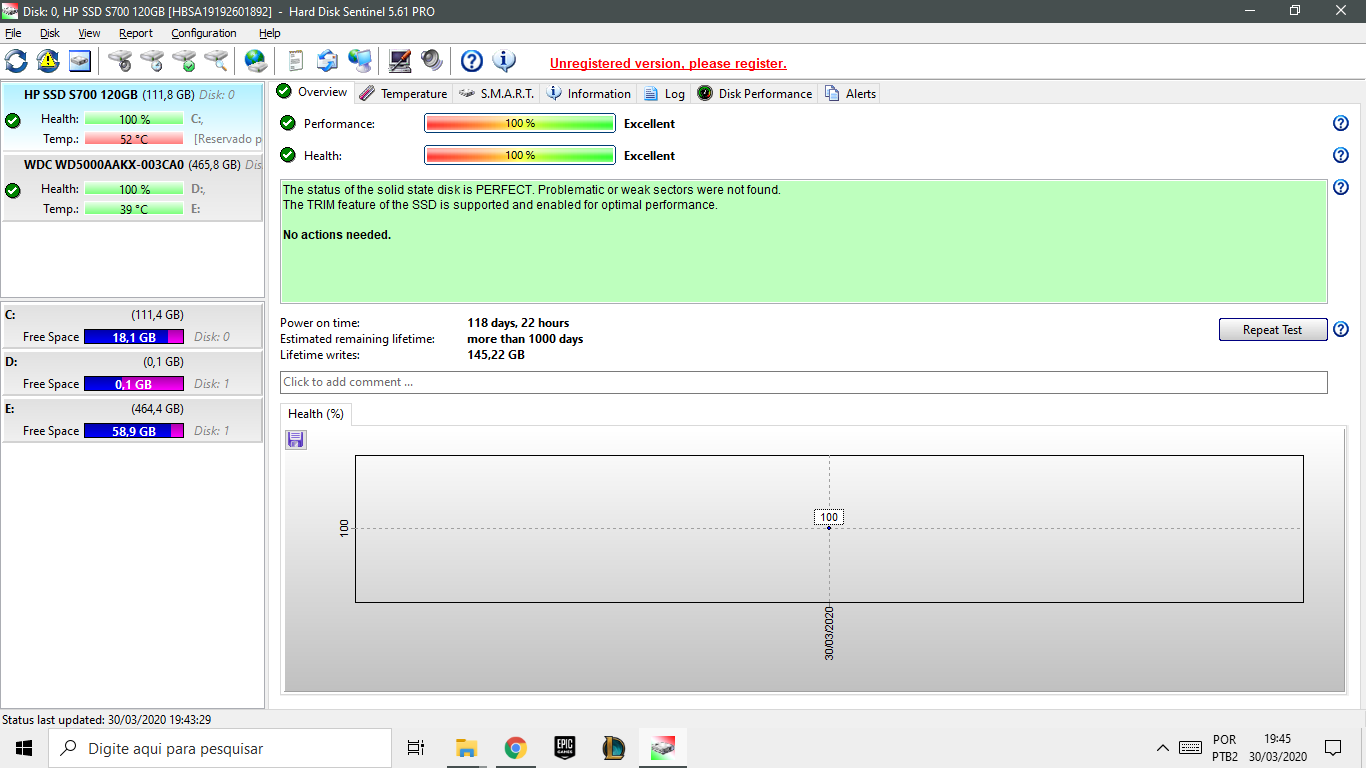Select the HP SSD S700 120GB disk entry
The height and width of the screenshot is (768, 1366).
[132, 115]
